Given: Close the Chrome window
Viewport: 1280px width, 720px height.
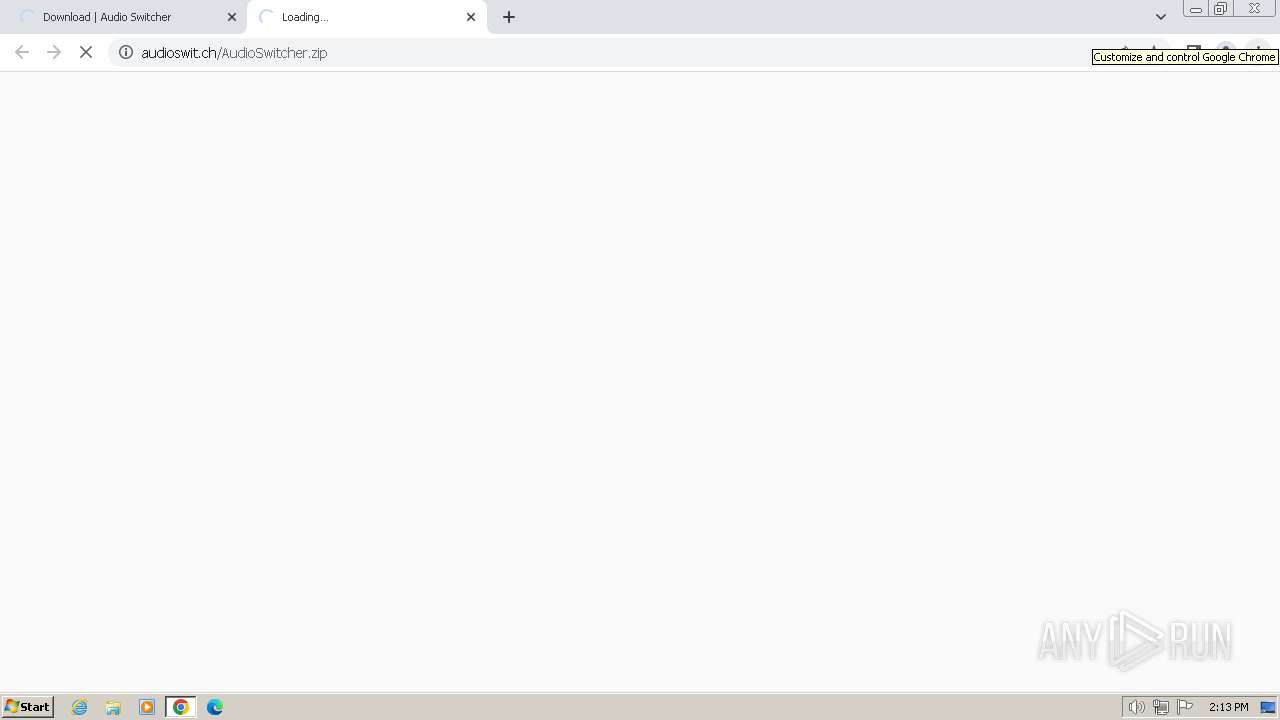Looking at the screenshot, I should point(1254,9).
